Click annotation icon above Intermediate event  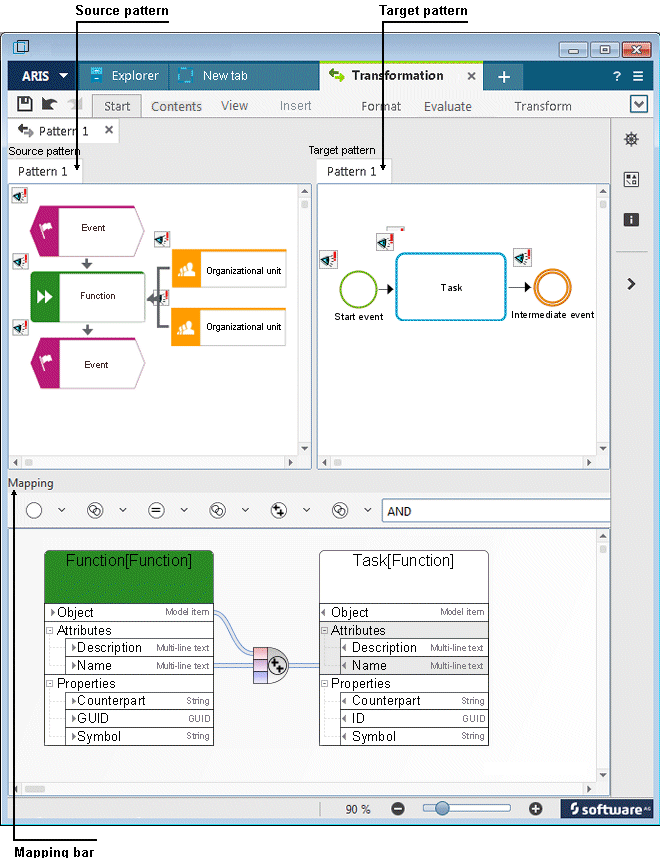[x=523, y=257]
